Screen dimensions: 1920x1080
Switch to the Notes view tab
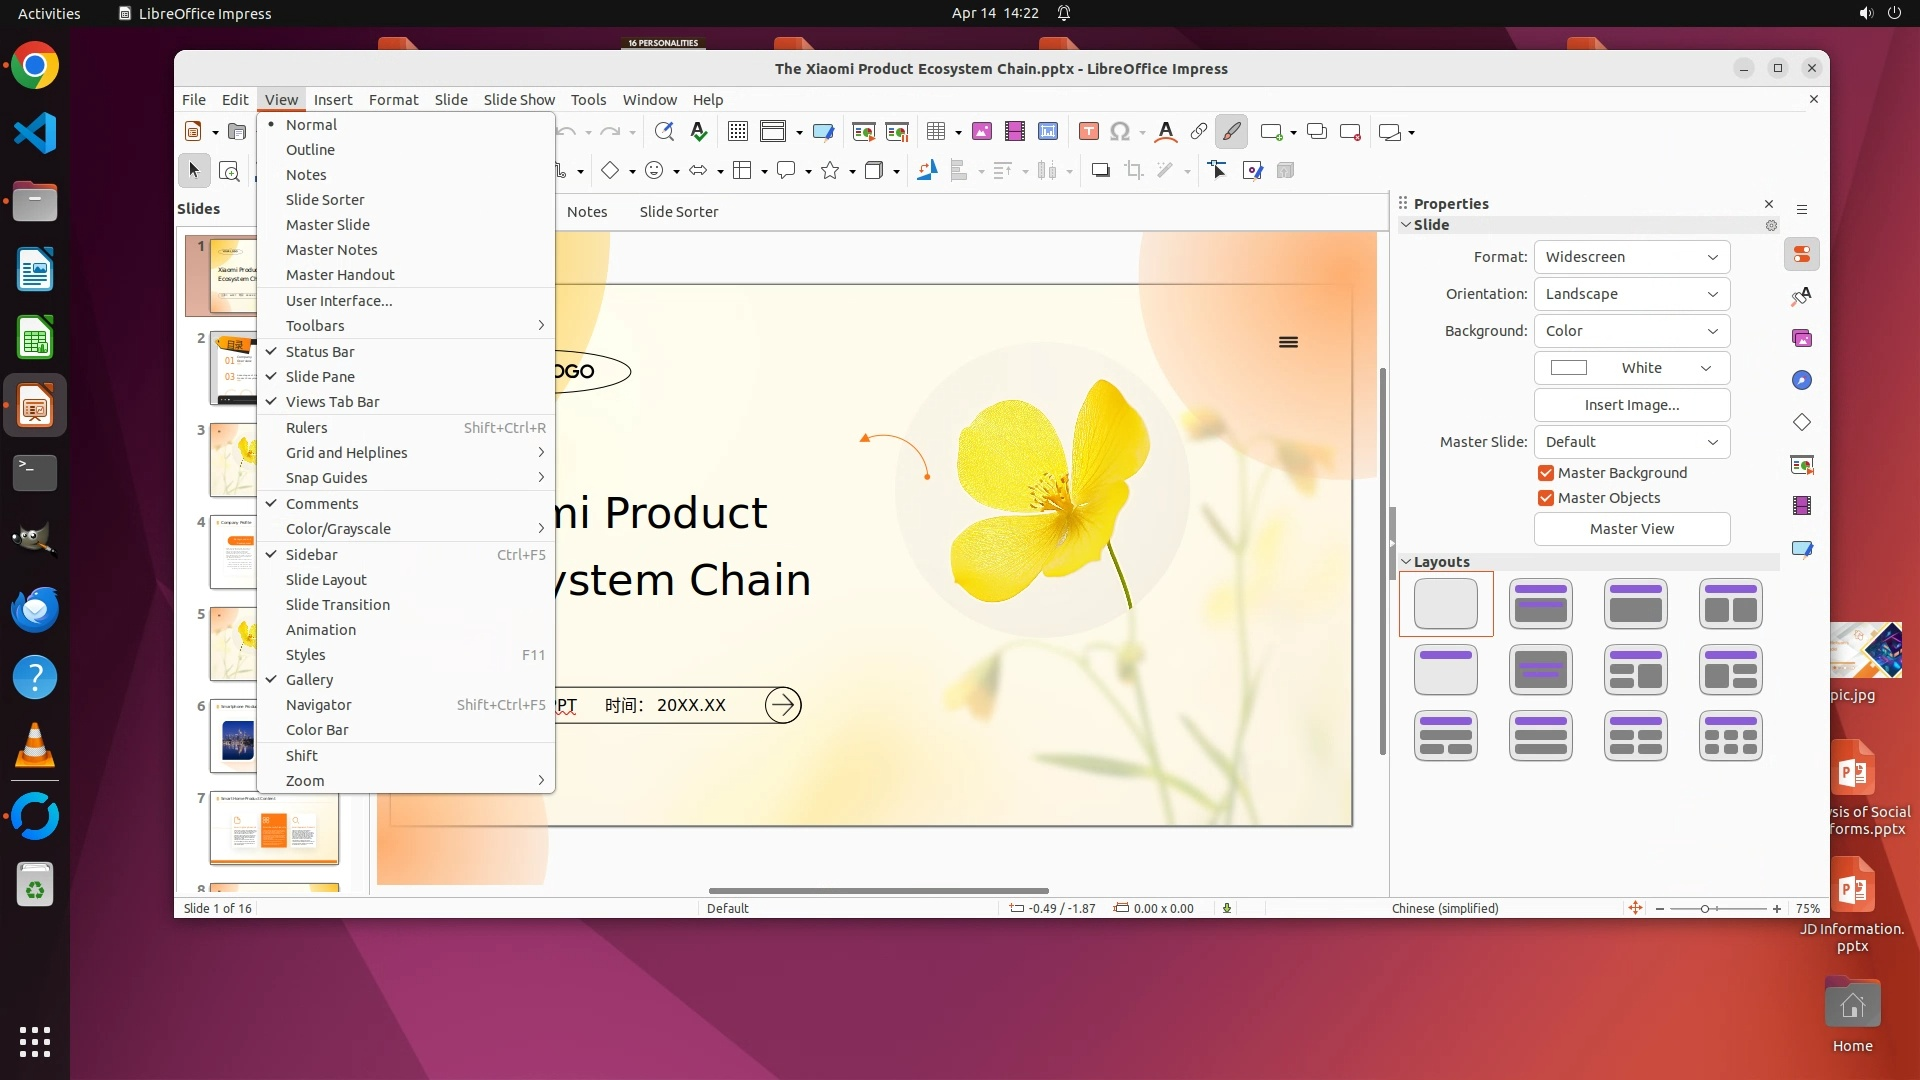point(587,212)
